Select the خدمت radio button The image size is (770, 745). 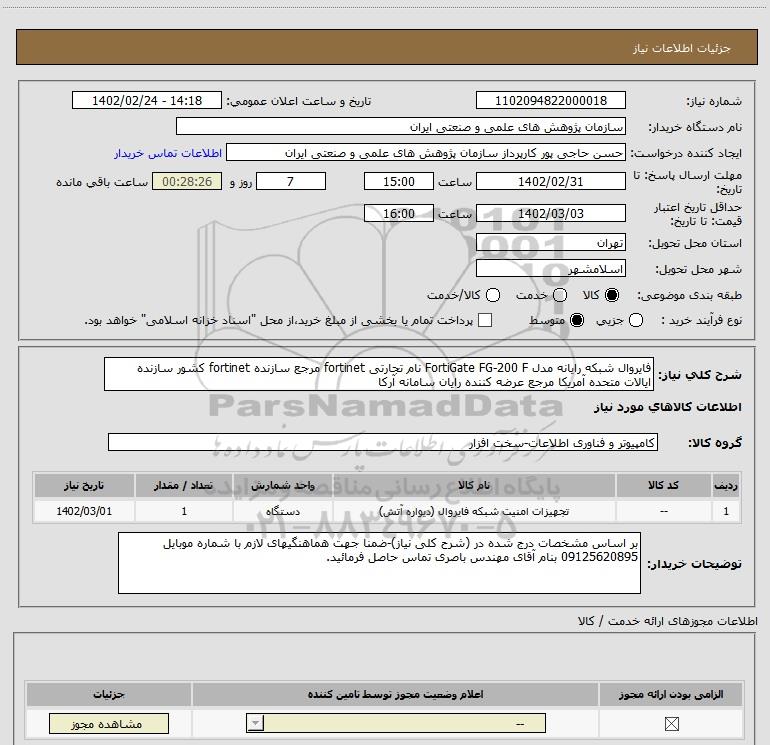point(560,295)
